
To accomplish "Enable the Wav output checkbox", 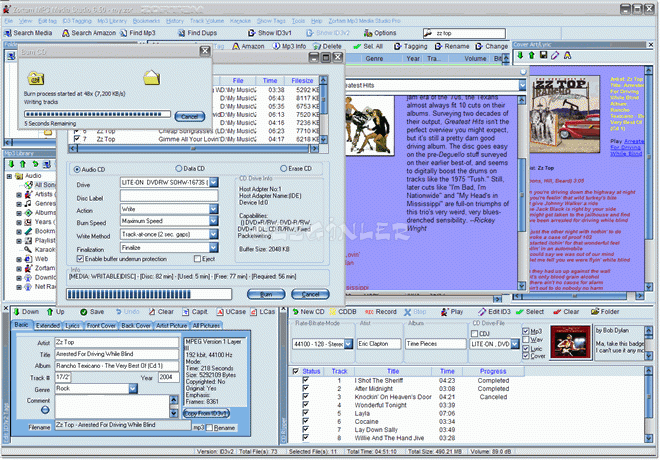I will [x=526, y=340].
